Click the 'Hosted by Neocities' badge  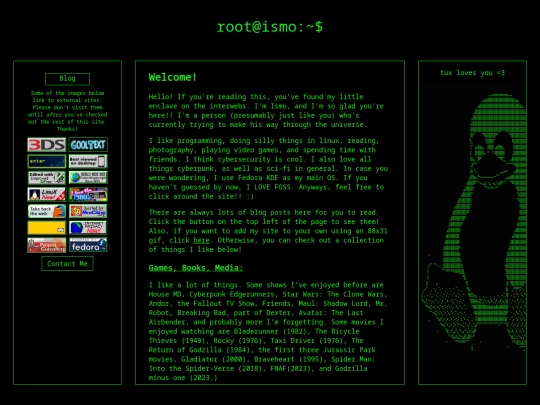pos(88,211)
